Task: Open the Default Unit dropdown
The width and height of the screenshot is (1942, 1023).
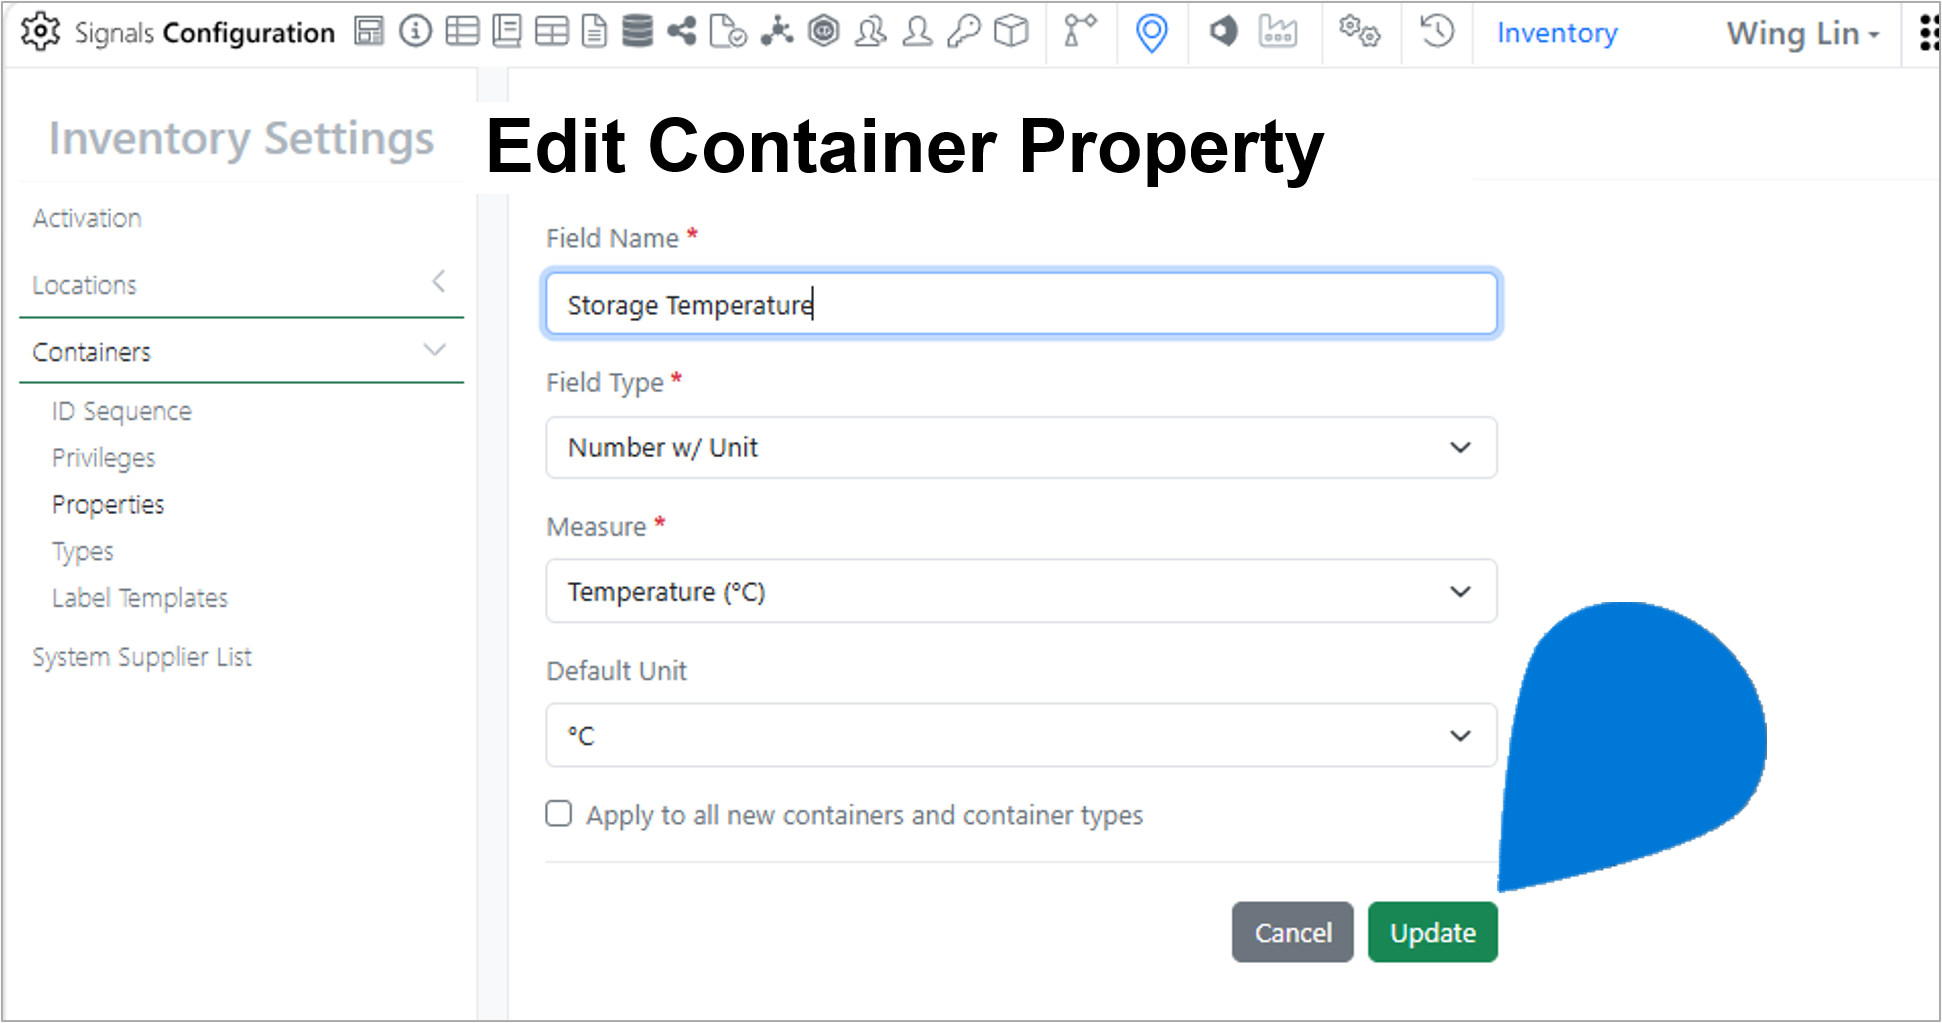Action: pos(1021,735)
